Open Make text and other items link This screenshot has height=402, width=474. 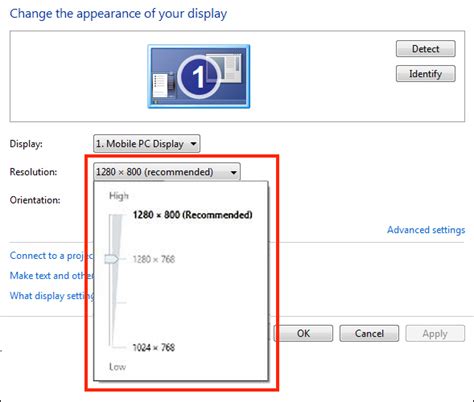(x=52, y=276)
